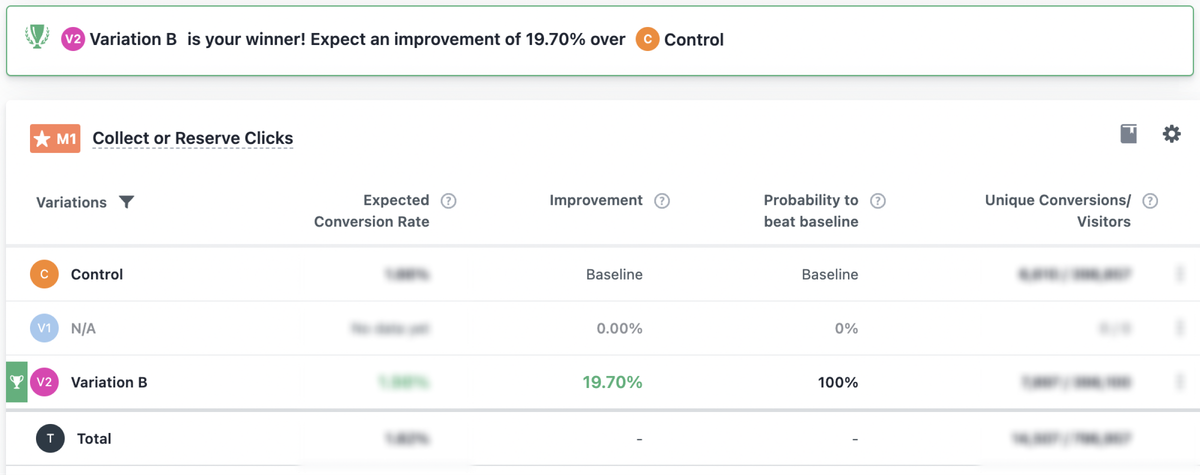This screenshot has height=475, width=1200.
Task: Click the 19.70% improvement value
Action: click(612, 382)
